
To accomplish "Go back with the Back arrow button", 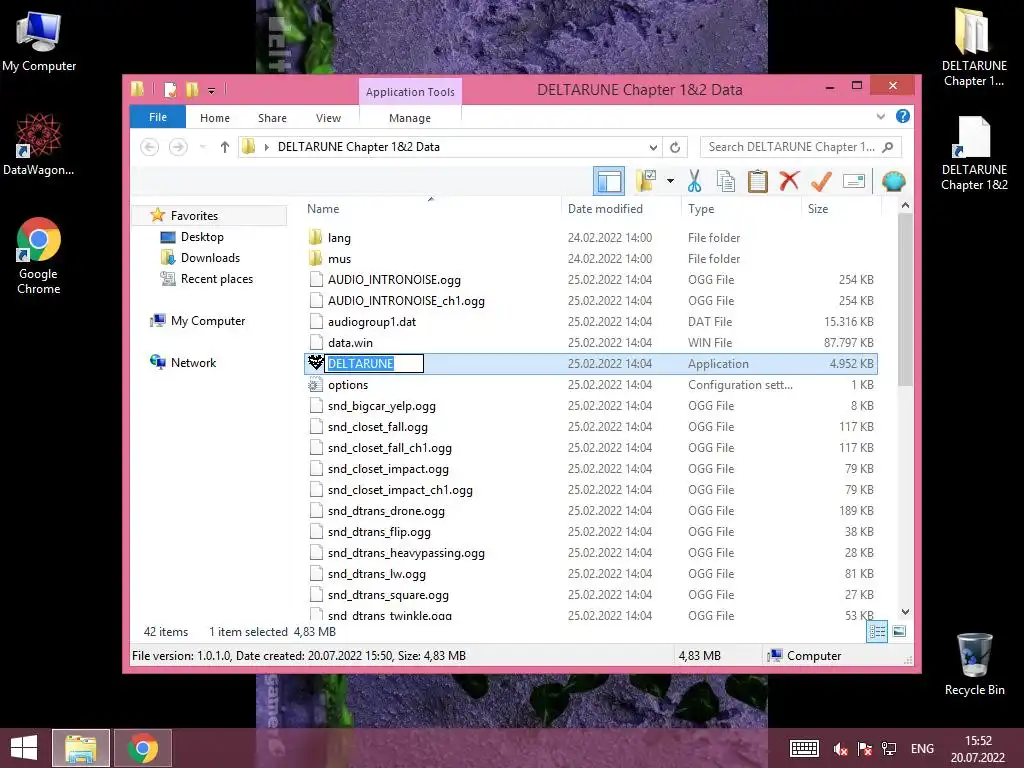I will [x=150, y=147].
